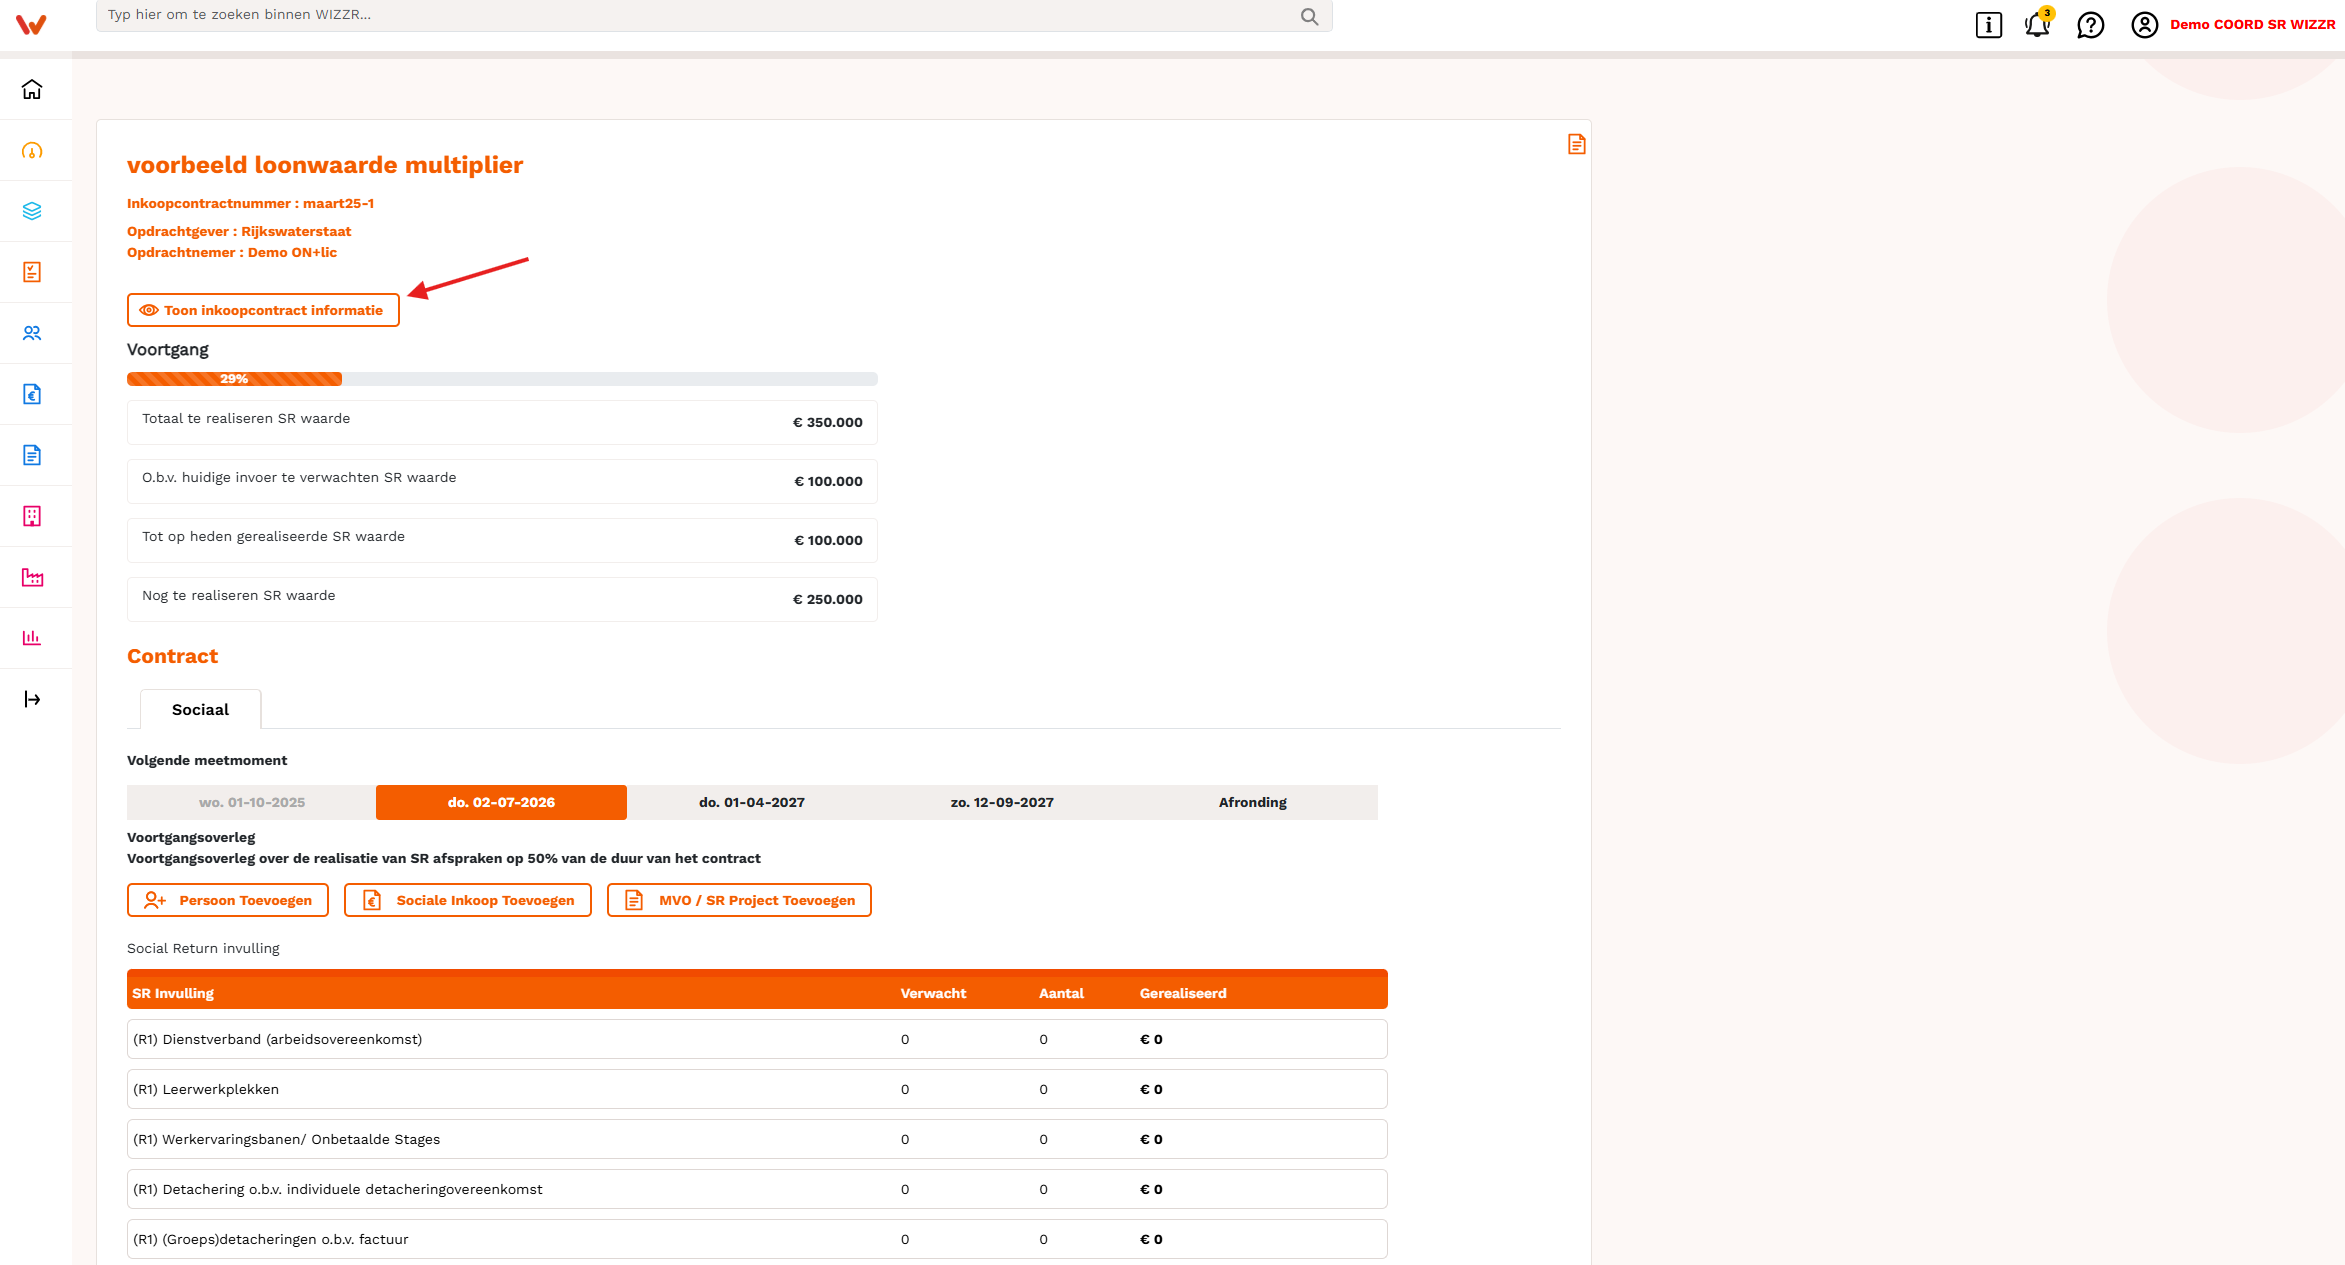The height and width of the screenshot is (1265, 2345).
Task: Select the Afronding step
Action: coord(1252,802)
